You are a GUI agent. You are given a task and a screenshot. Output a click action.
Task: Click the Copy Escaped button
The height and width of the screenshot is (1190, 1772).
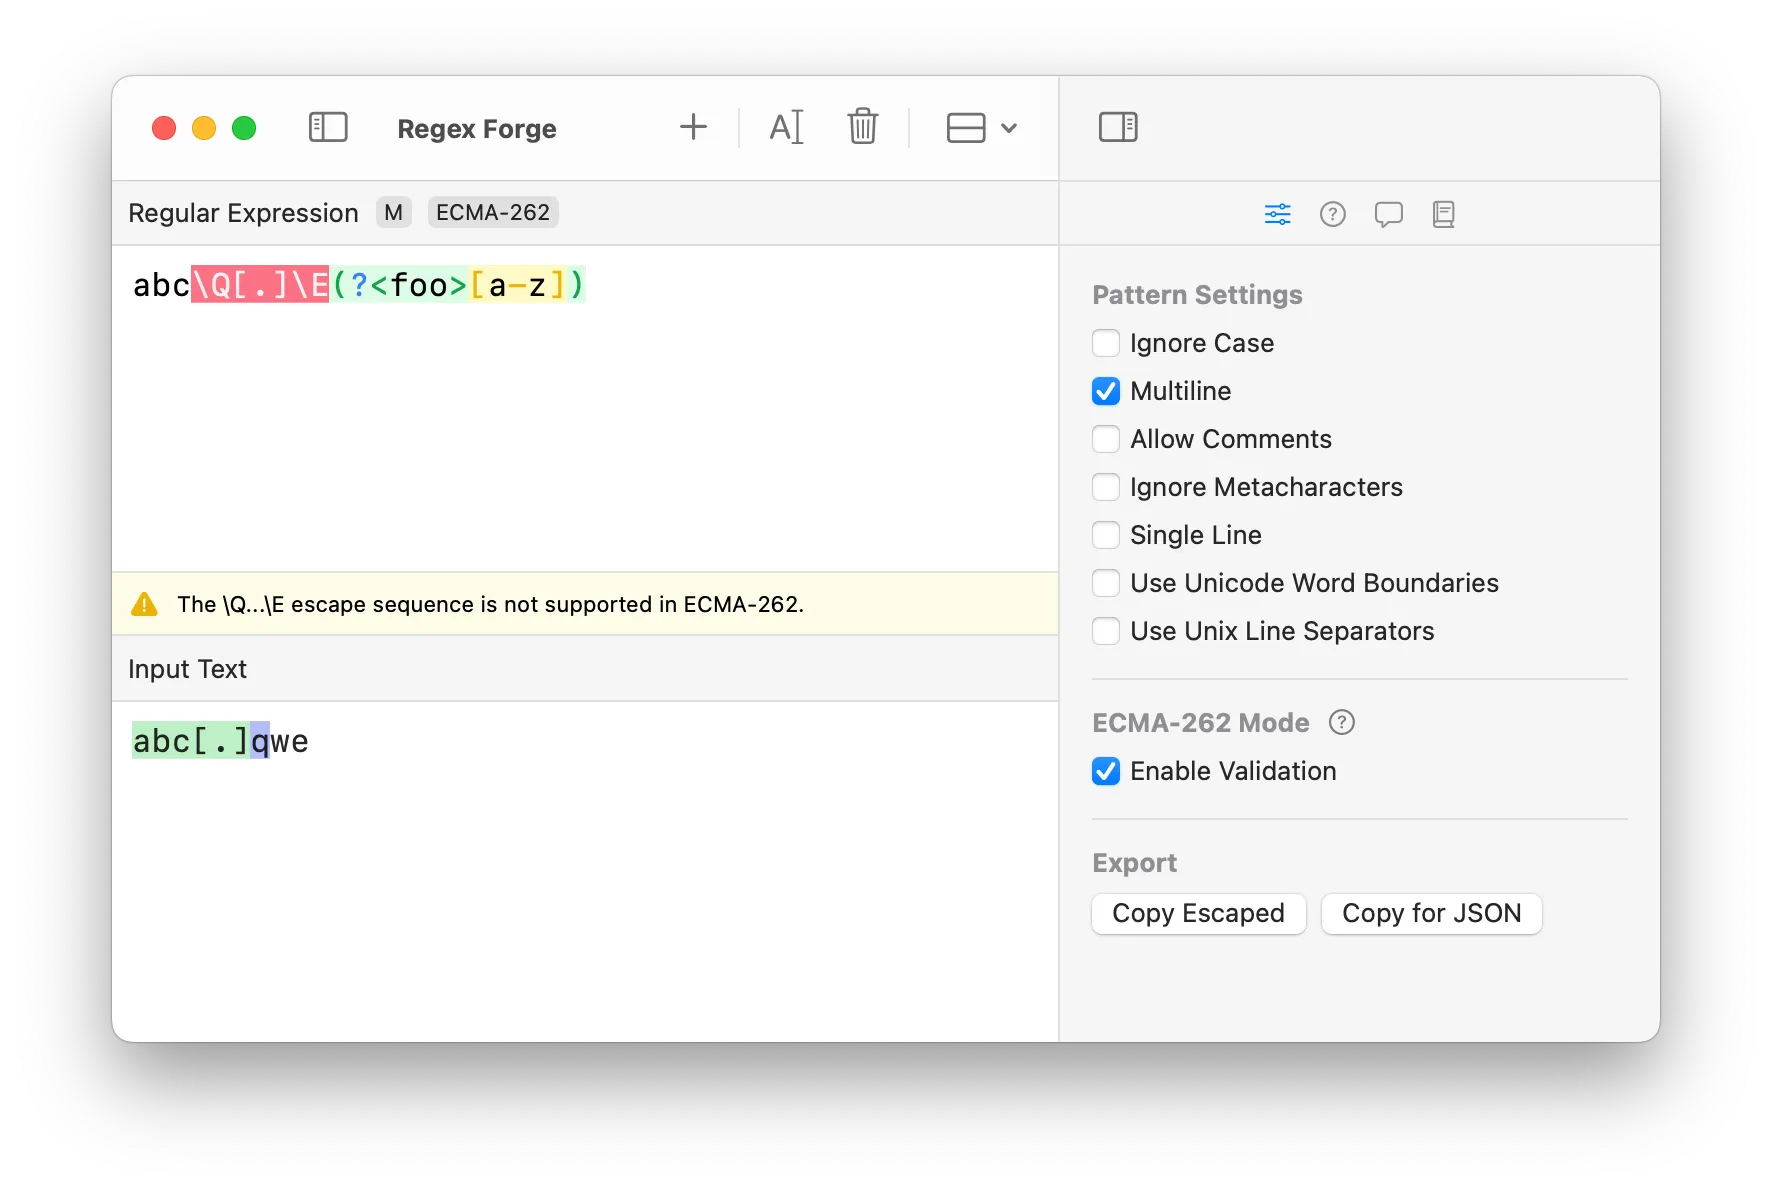tap(1197, 913)
